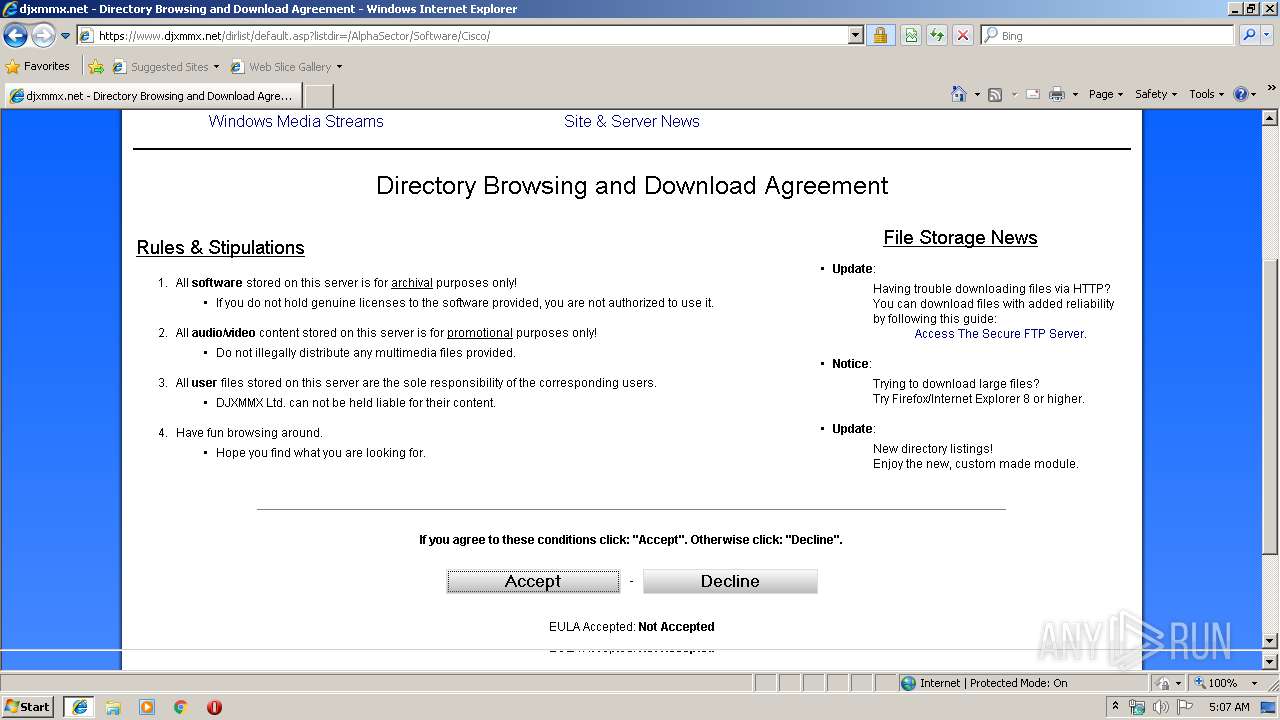
Task: Click the search magnifier button
Action: click(1247, 36)
